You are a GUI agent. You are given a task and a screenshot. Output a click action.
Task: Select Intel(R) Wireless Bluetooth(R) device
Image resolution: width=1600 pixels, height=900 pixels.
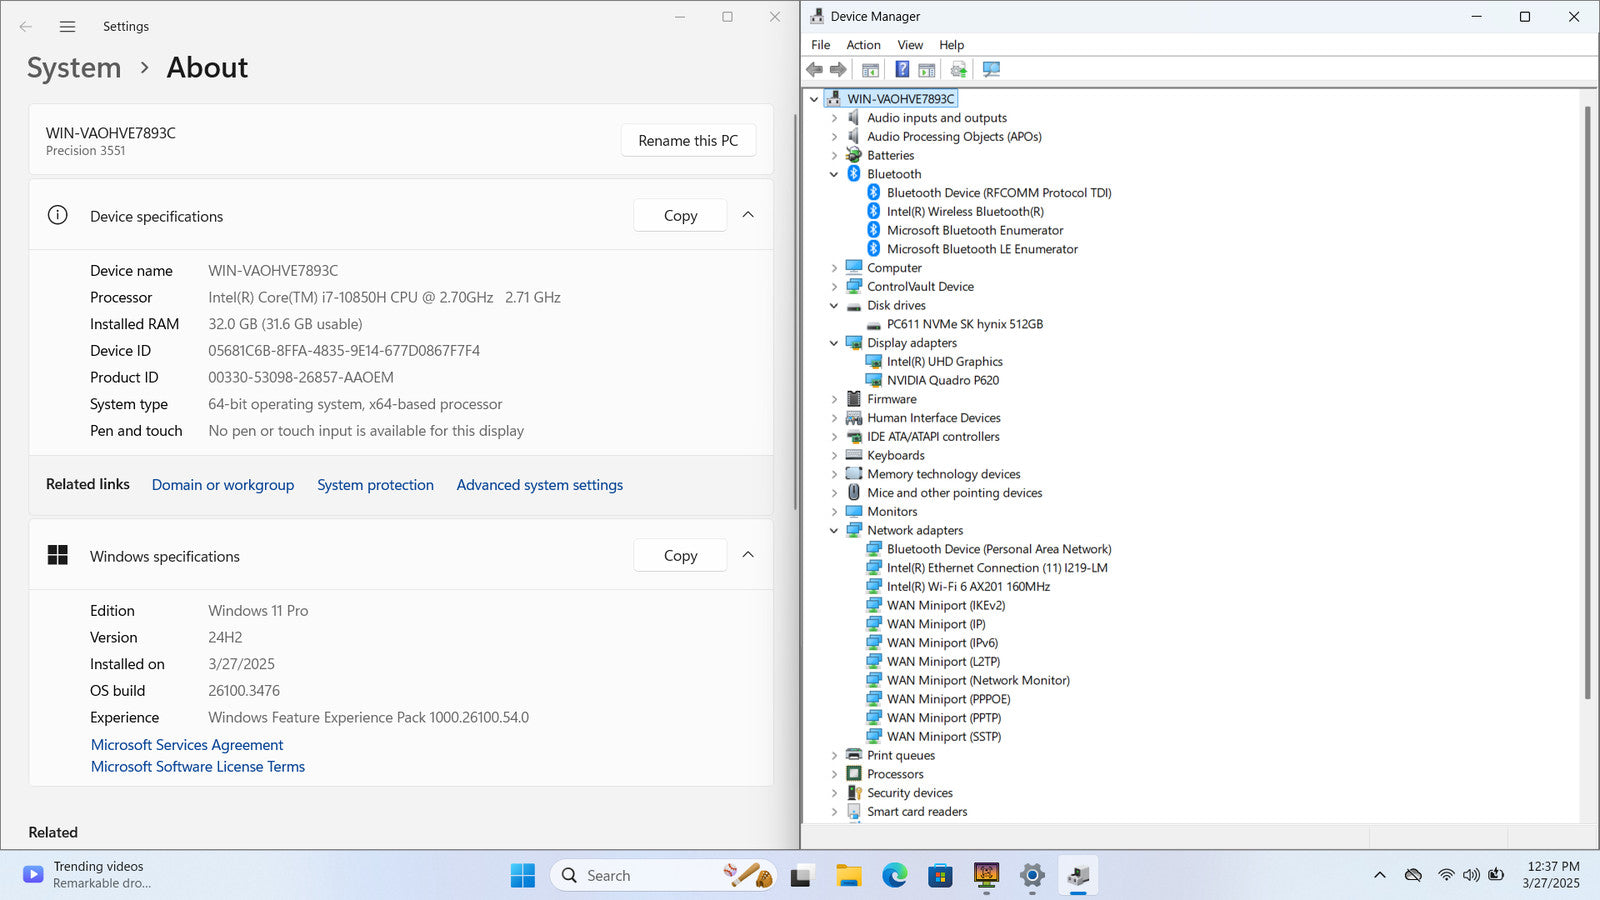coord(965,211)
